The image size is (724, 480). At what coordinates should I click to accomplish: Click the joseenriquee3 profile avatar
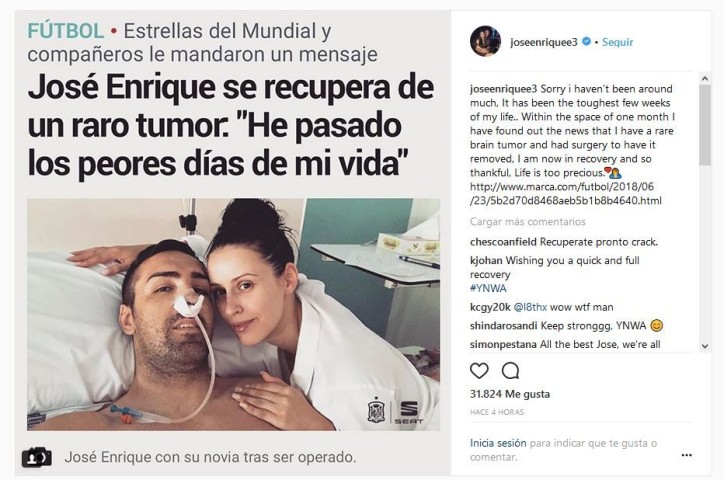pos(485,41)
